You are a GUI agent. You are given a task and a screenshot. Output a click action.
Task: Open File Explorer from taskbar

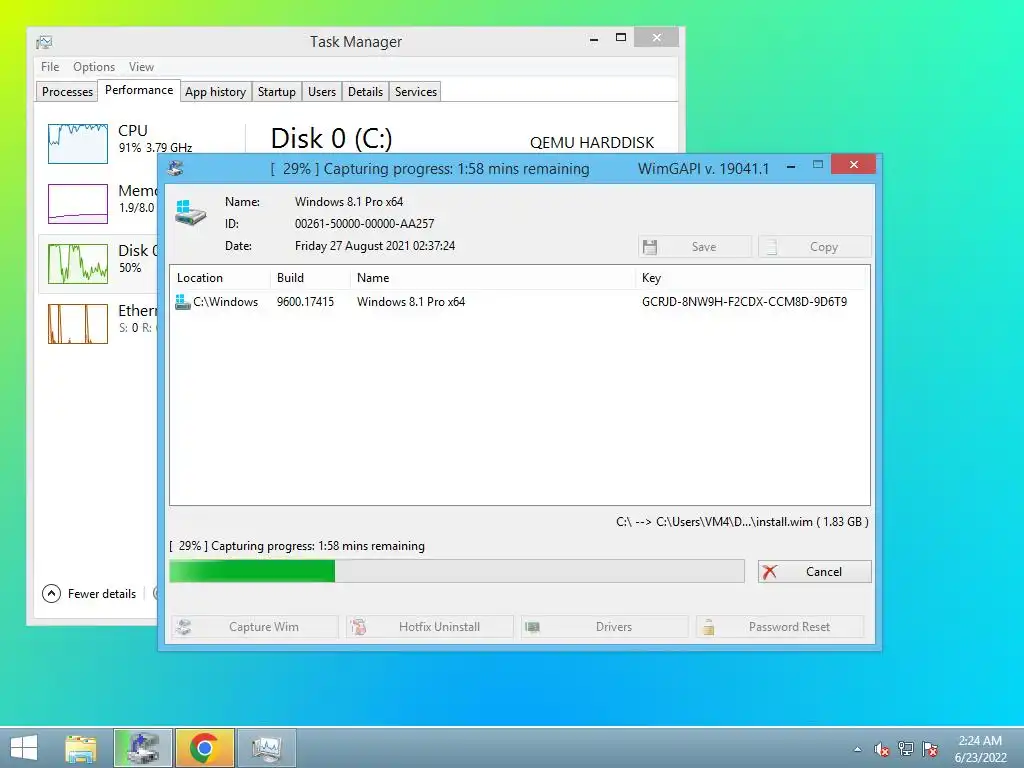(81, 748)
